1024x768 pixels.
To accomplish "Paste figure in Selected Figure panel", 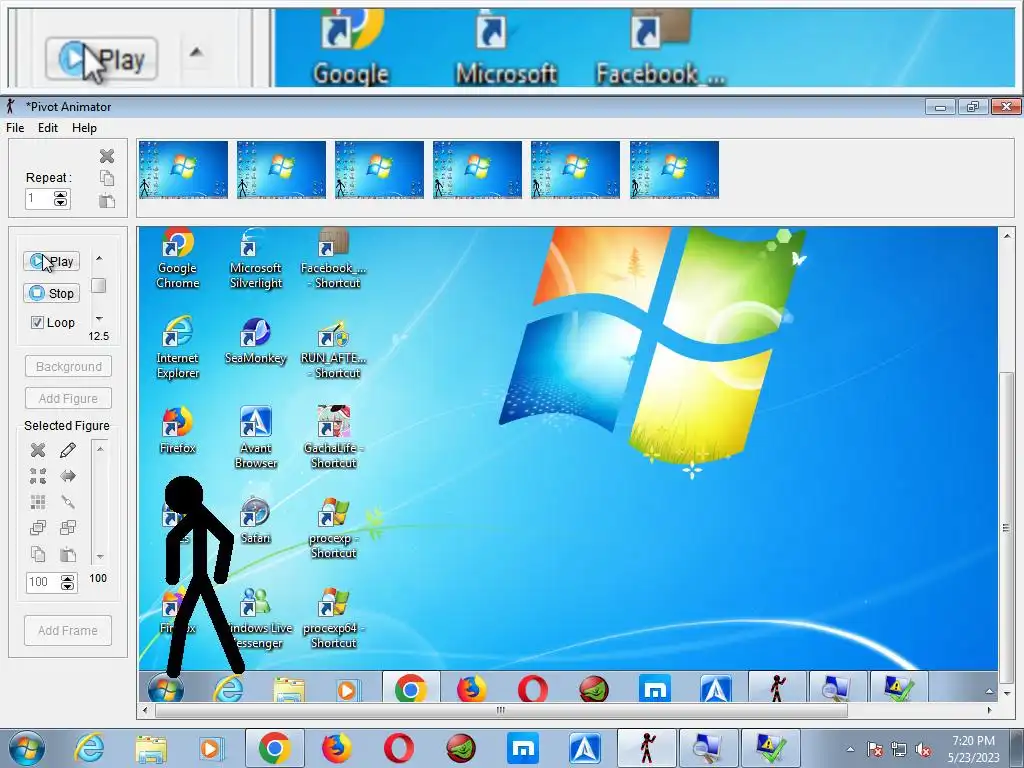I will (x=68, y=554).
